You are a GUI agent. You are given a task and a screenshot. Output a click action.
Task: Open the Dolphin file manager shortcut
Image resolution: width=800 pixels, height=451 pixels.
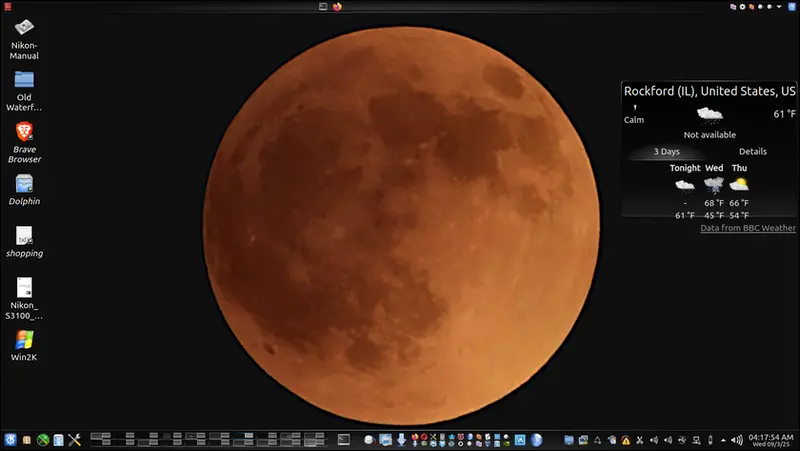click(x=24, y=190)
